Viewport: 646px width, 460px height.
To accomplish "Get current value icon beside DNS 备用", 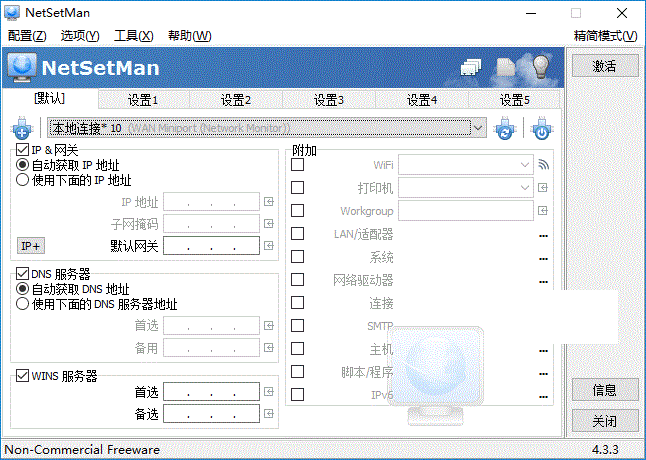I will [x=269, y=348].
